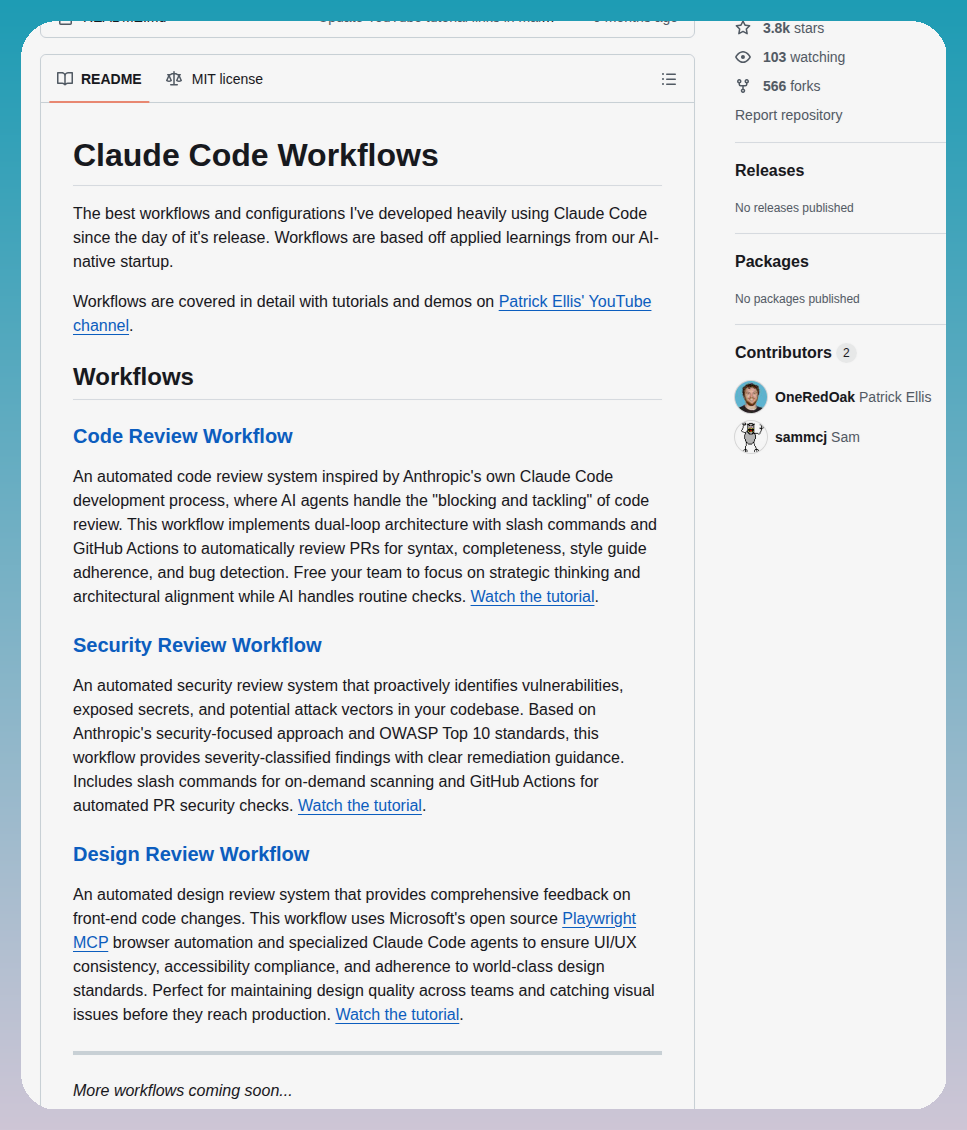
Task: Click the Workflows section heading
Action: [x=133, y=377]
